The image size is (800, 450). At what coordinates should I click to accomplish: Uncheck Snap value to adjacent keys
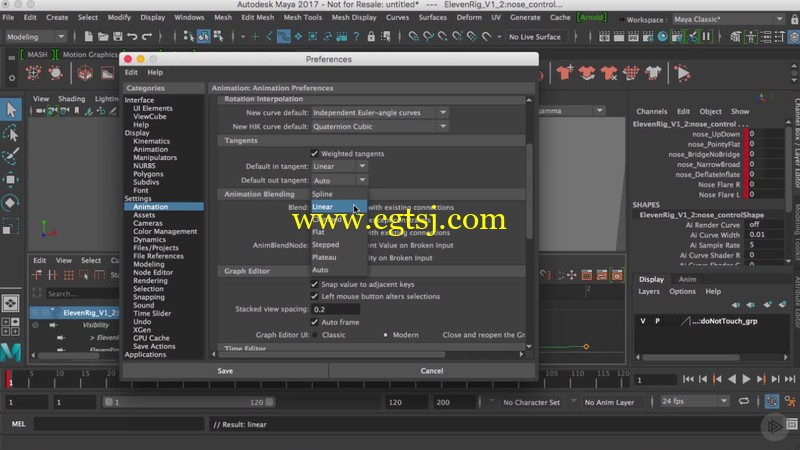click(314, 284)
